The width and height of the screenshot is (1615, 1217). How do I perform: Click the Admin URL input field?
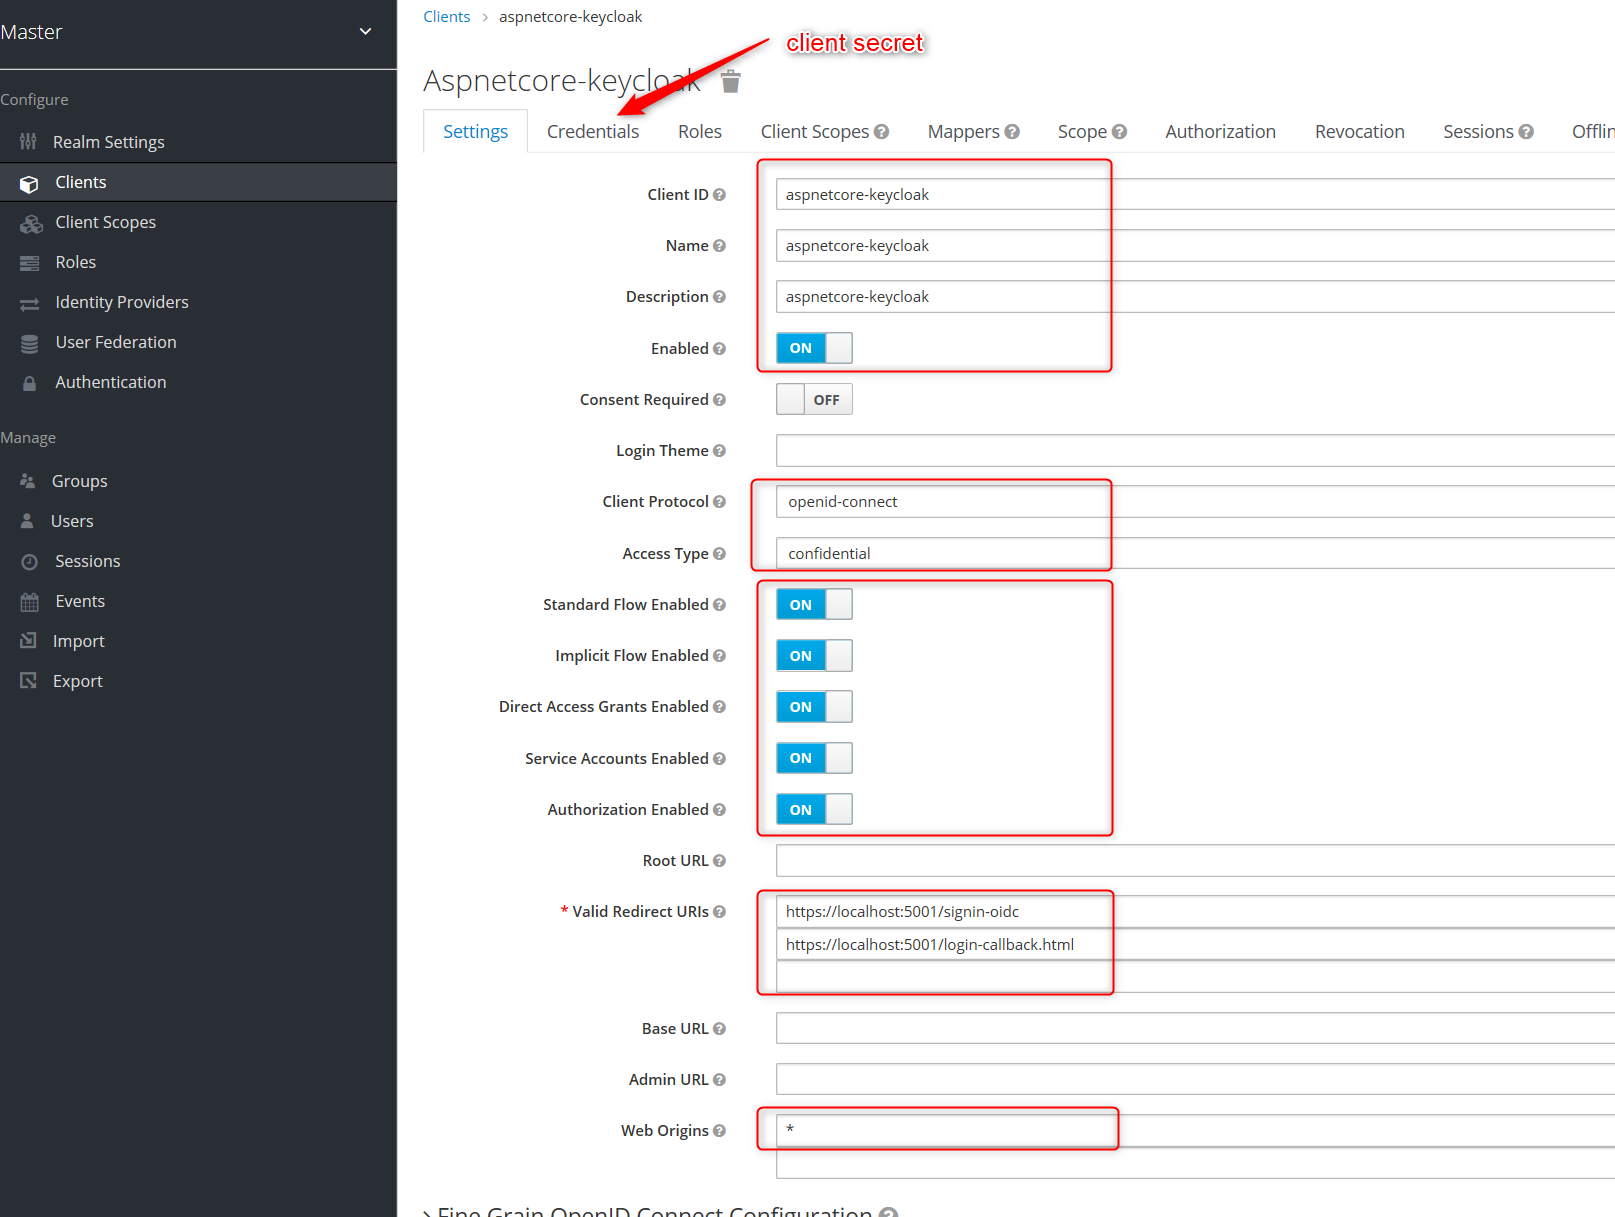point(1195,1079)
